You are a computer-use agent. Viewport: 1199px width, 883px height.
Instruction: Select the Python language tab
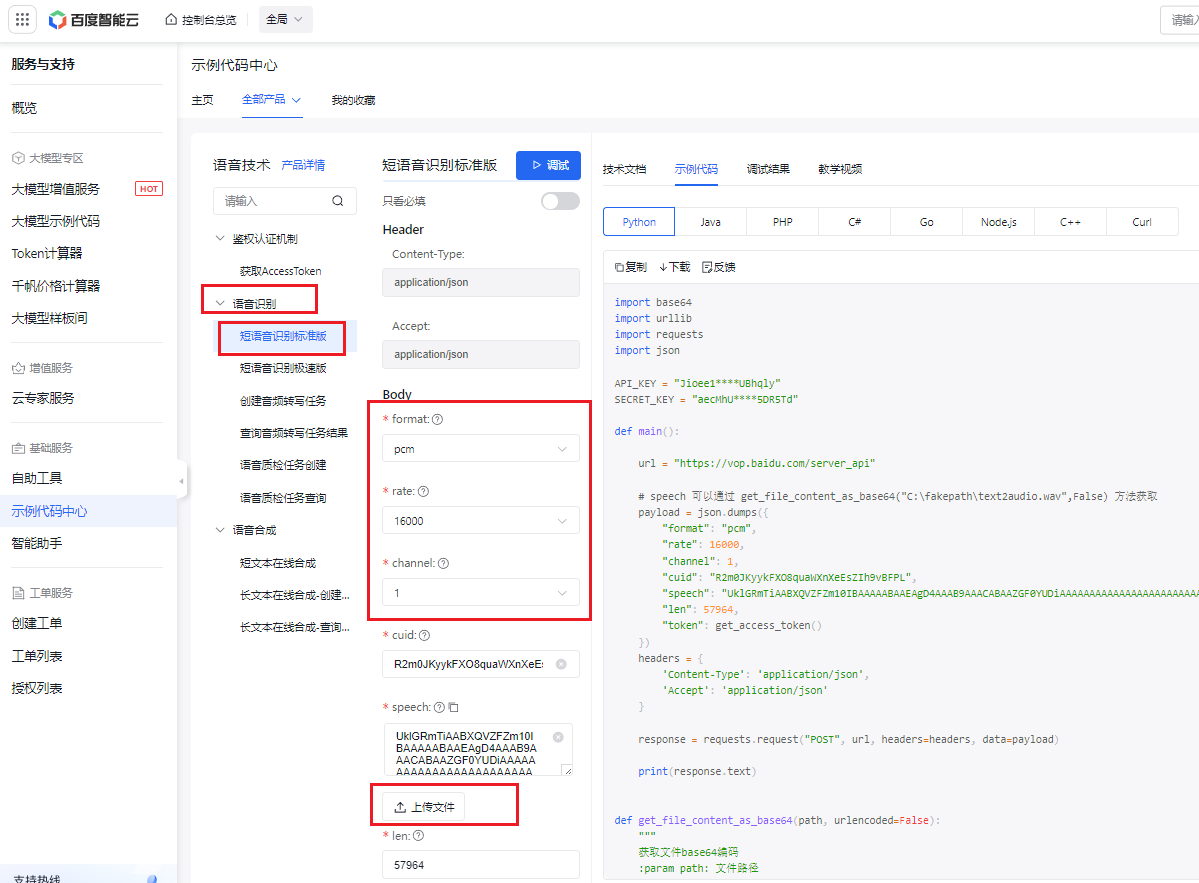[639, 222]
